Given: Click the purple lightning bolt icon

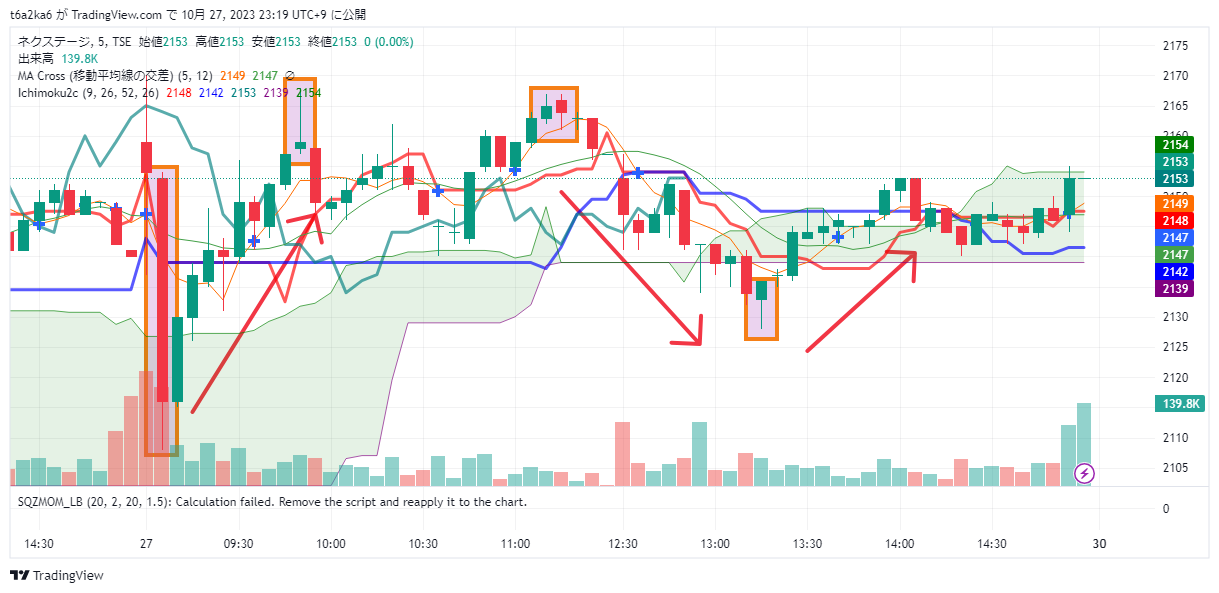Looking at the screenshot, I should pos(1083,472).
